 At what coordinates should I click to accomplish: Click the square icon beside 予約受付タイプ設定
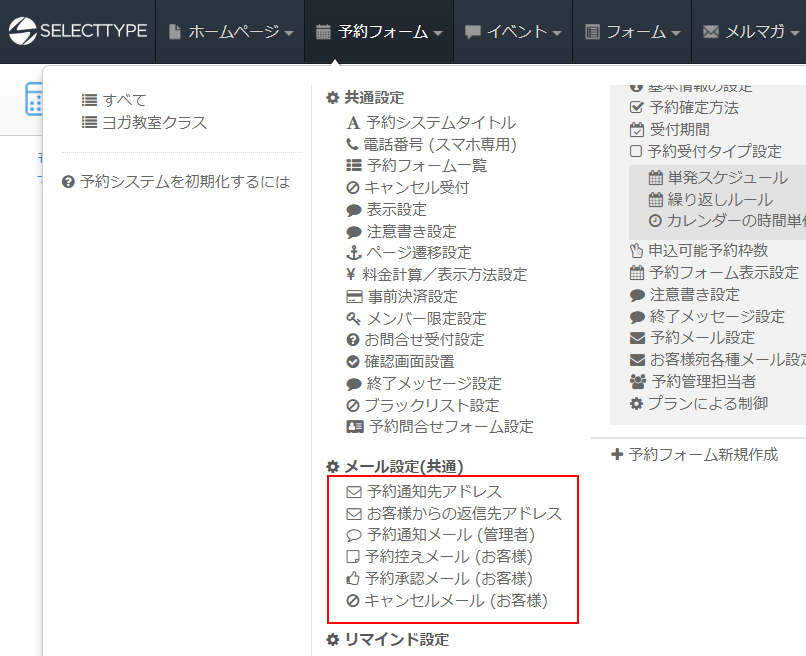pyautogui.click(x=636, y=152)
